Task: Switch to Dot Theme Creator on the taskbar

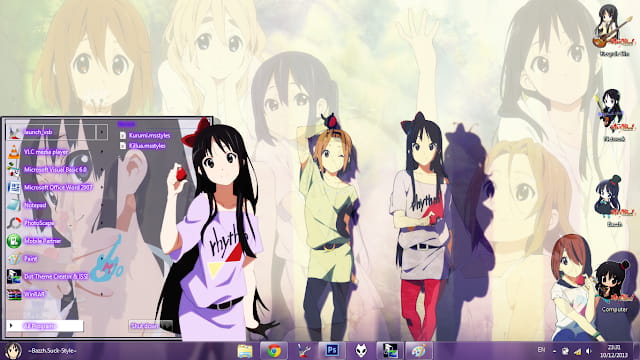Action: click(x=390, y=351)
